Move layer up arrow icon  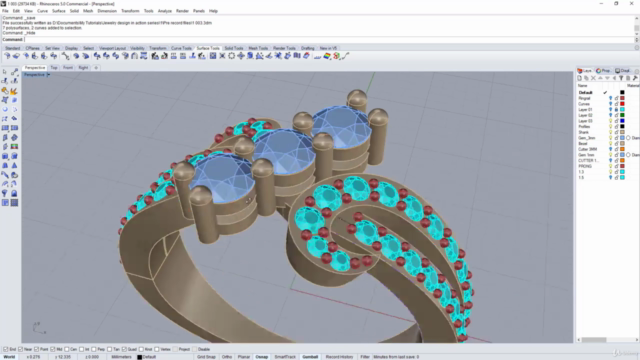[x=600, y=78]
